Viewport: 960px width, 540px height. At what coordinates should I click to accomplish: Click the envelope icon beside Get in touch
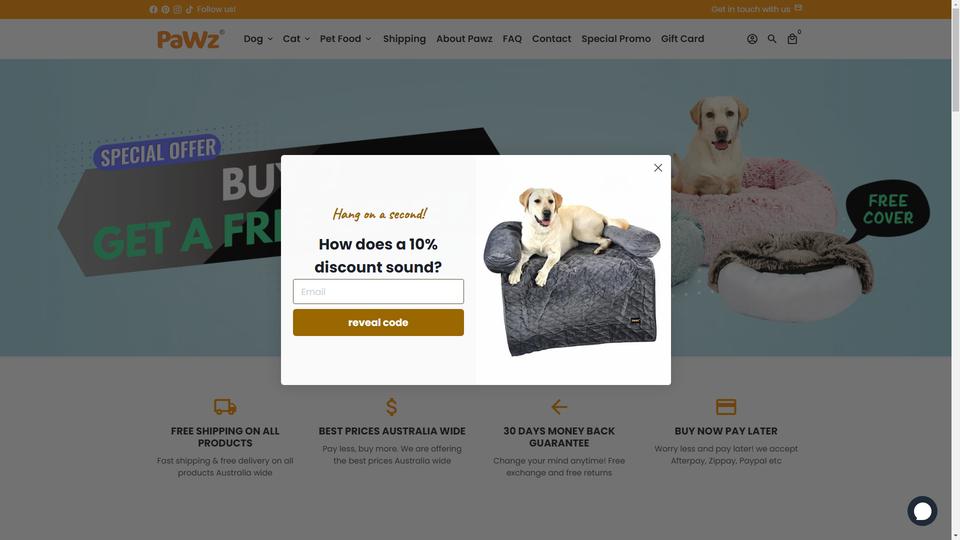point(798,8)
